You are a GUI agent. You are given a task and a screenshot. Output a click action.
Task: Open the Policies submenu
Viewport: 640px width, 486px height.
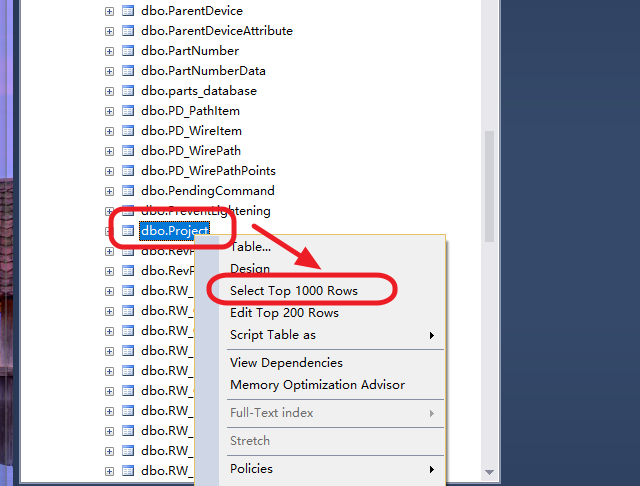click(x=332, y=469)
